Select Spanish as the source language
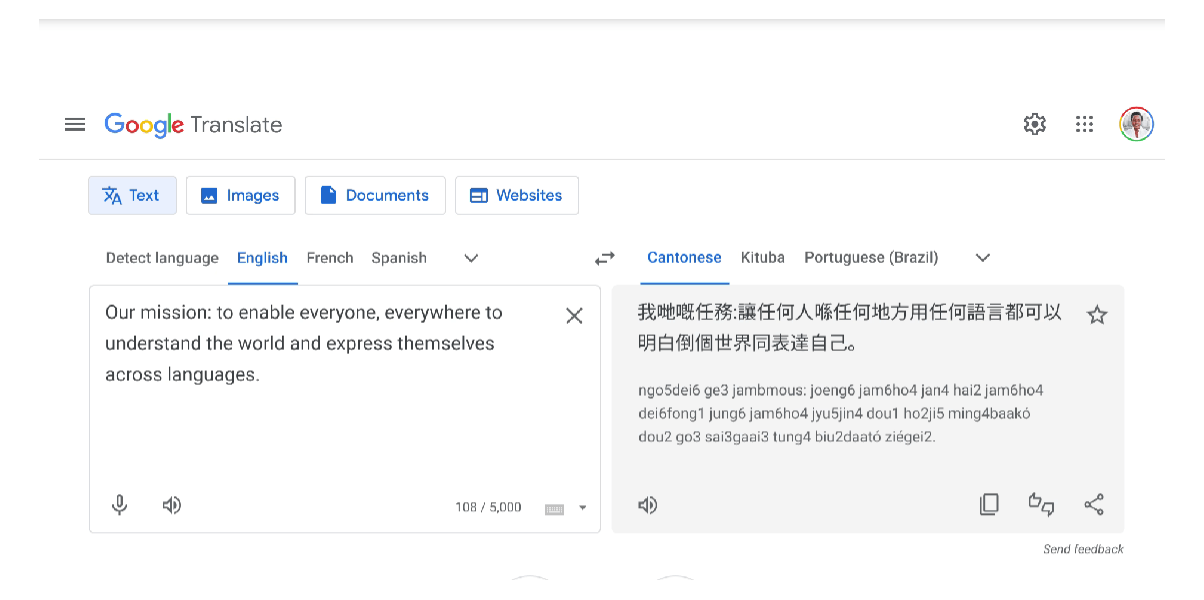This screenshot has height=600, width=1204. pyautogui.click(x=398, y=257)
